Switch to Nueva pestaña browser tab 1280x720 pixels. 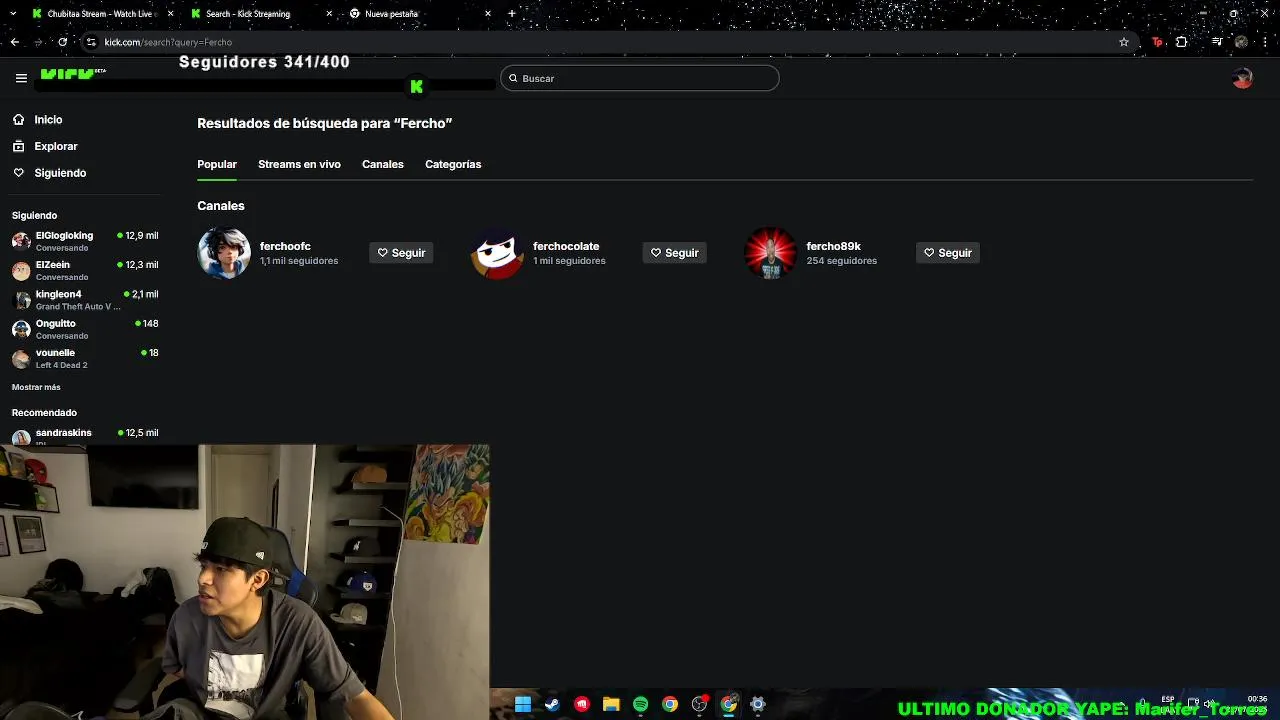click(420, 14)
